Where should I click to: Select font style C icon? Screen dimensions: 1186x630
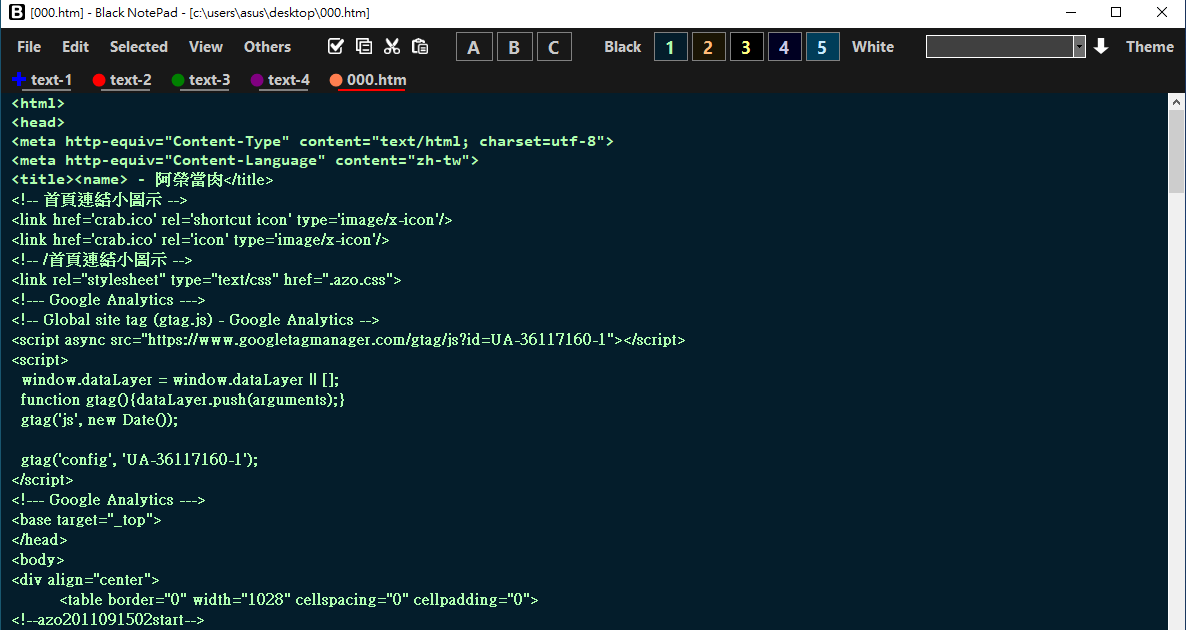554,46
